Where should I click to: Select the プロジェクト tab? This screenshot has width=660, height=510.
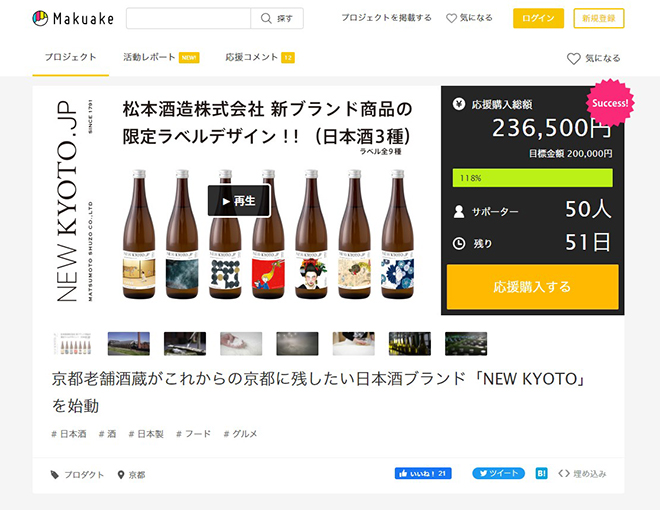pos(71,57)
